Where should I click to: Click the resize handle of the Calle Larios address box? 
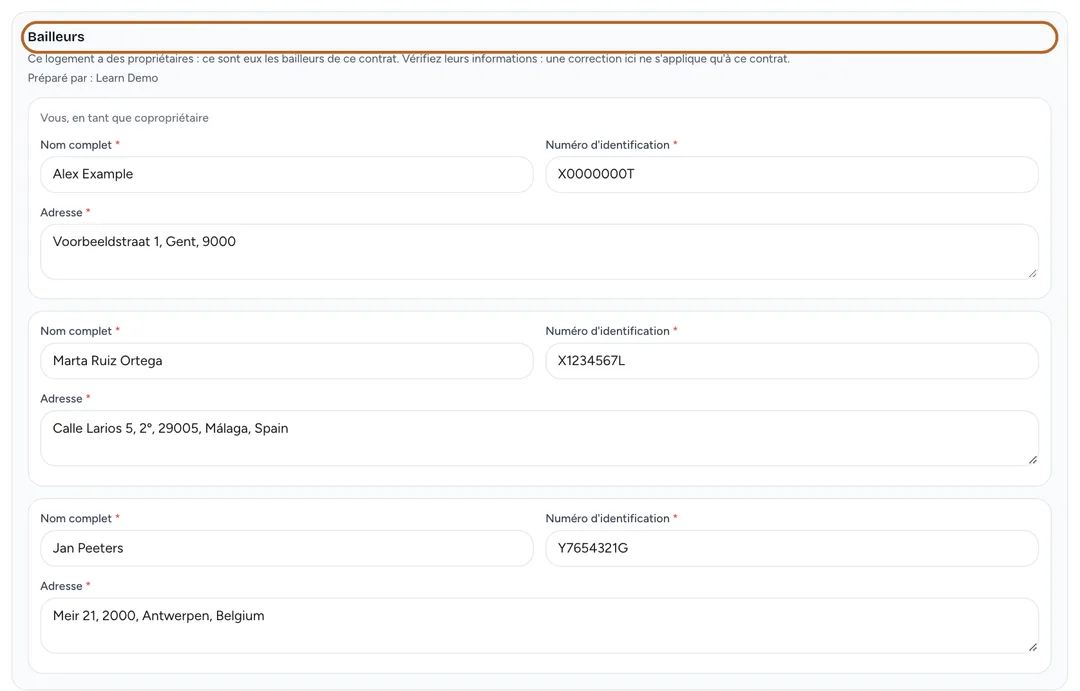pyautogui.click(x=1032, y=460)
